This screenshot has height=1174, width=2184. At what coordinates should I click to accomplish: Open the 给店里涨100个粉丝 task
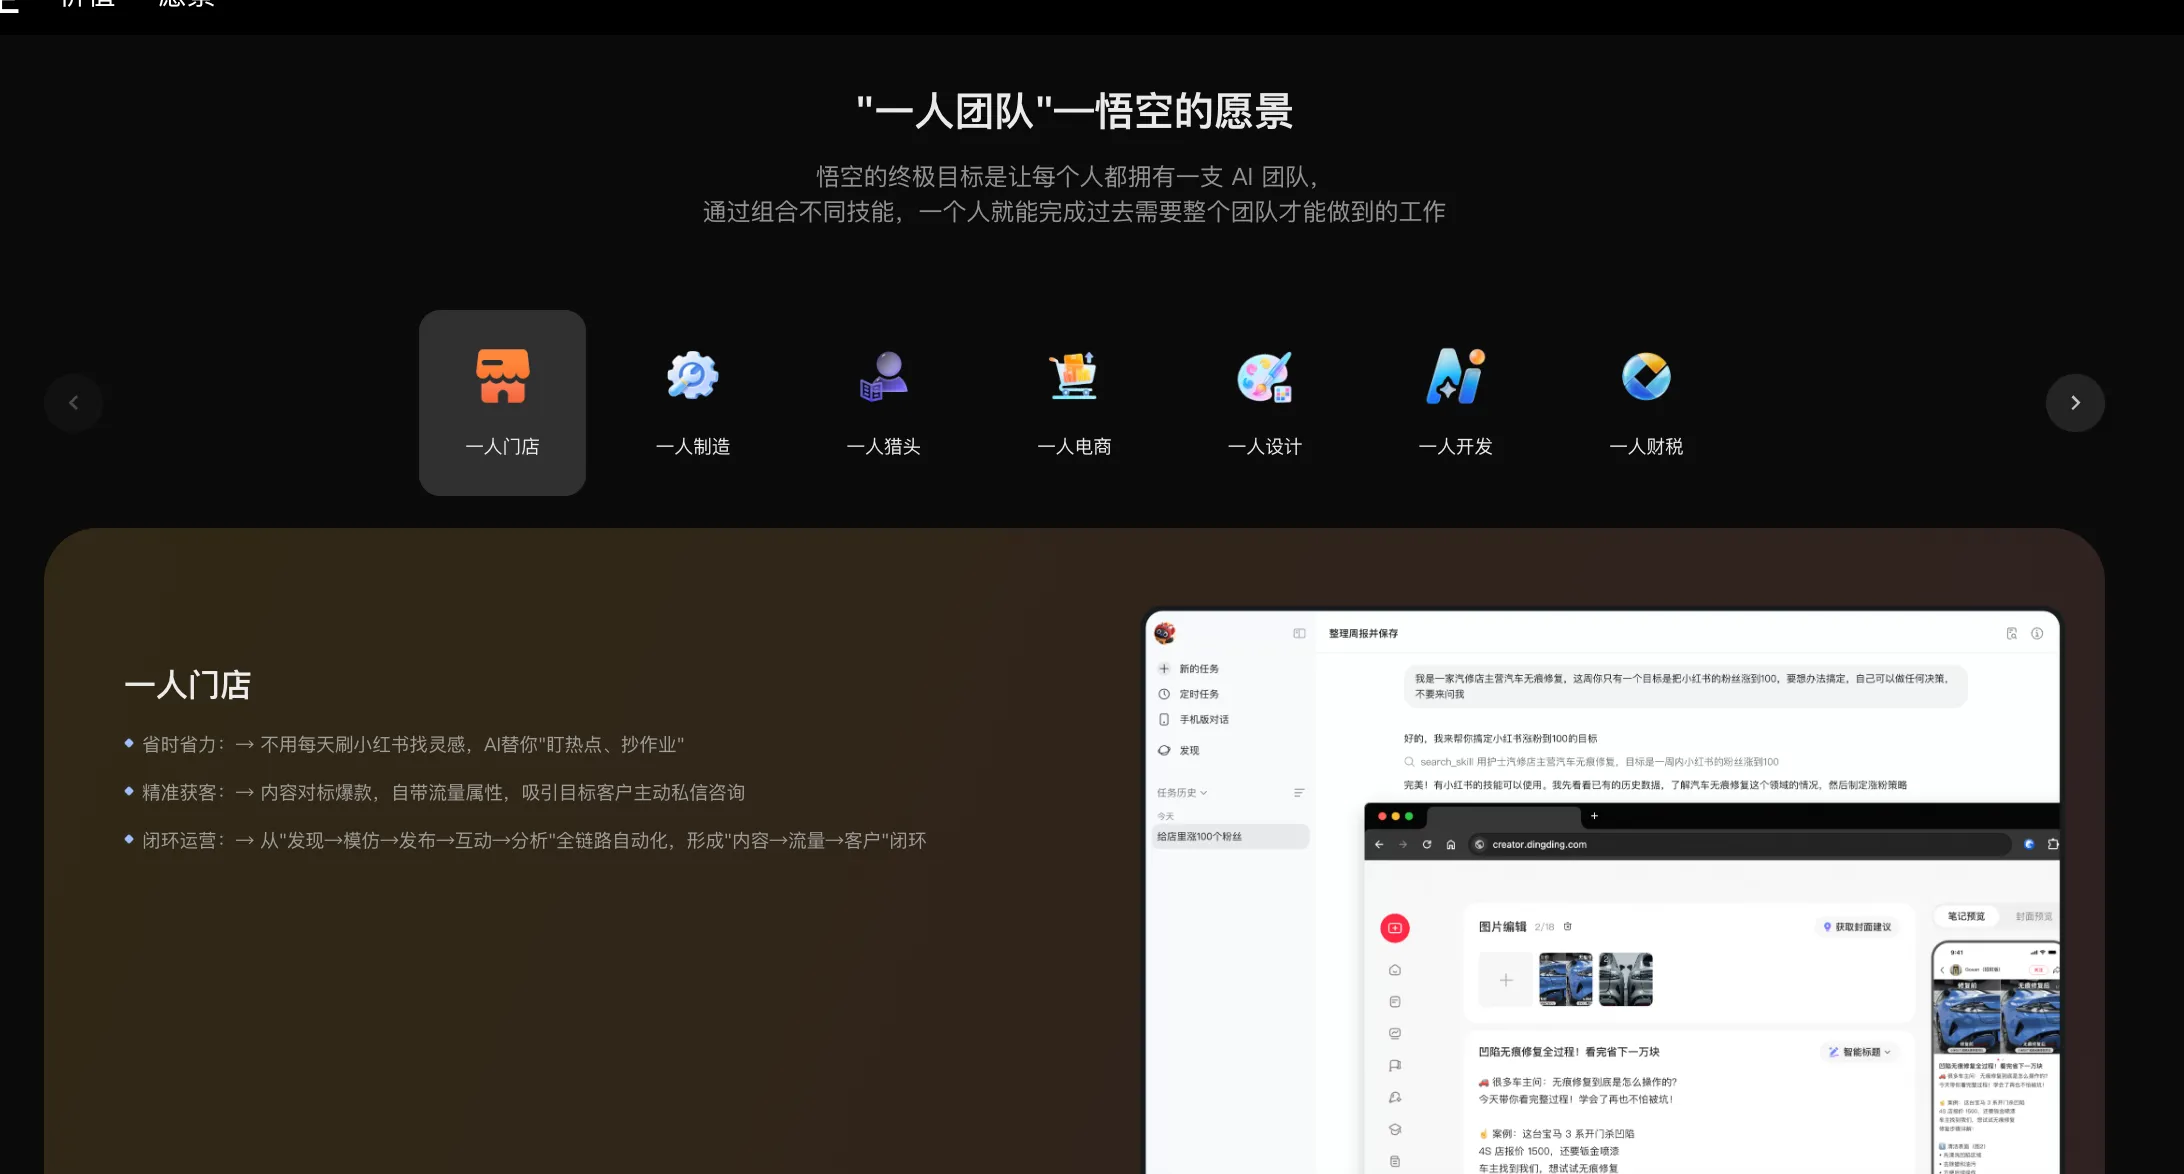(x=1230, y=836)
